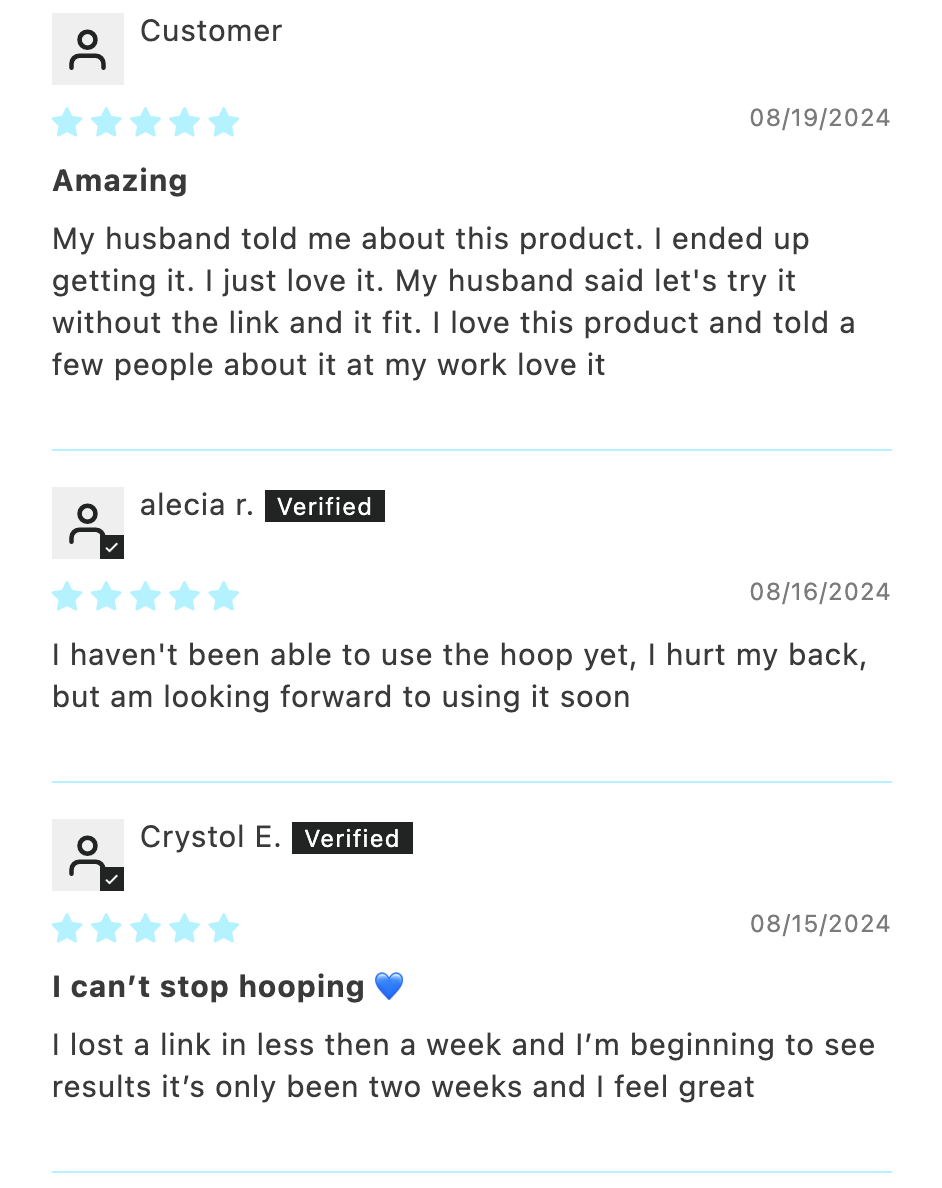The image size is (942, 1188).
Task: Select the Crystol E. reviewer name
Action: 210,837
